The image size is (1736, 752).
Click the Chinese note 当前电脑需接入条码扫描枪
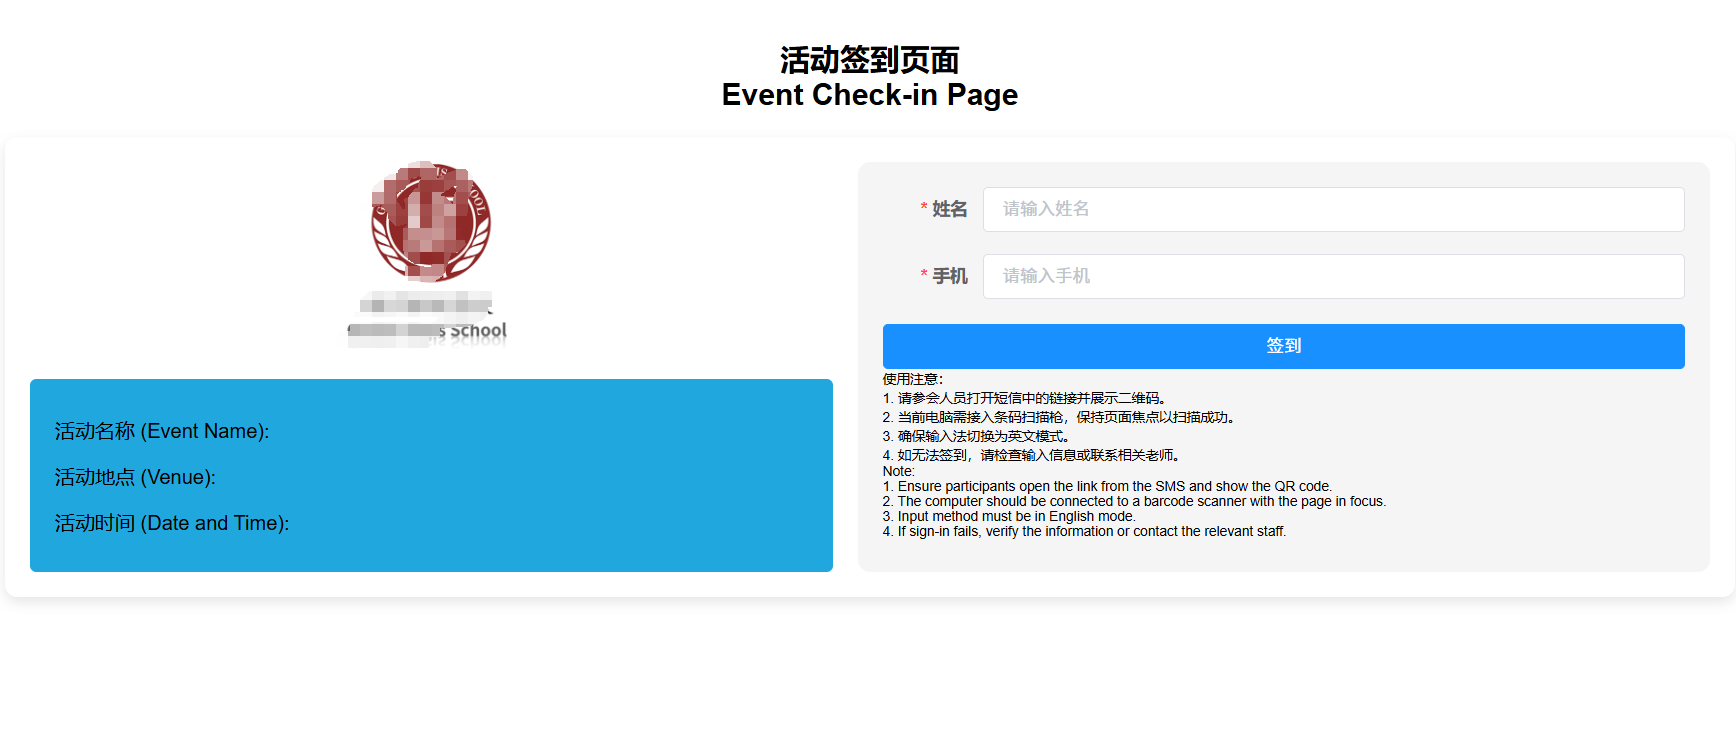coord(1061,417)
